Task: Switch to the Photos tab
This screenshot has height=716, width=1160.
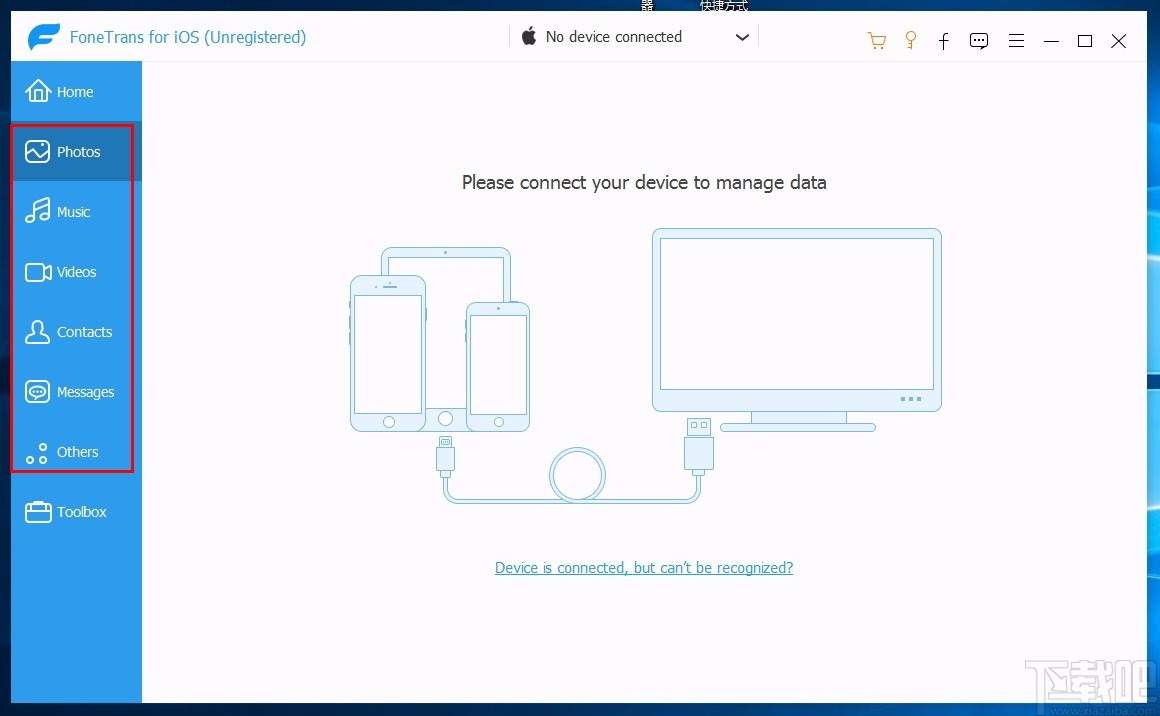Action: 78,151
